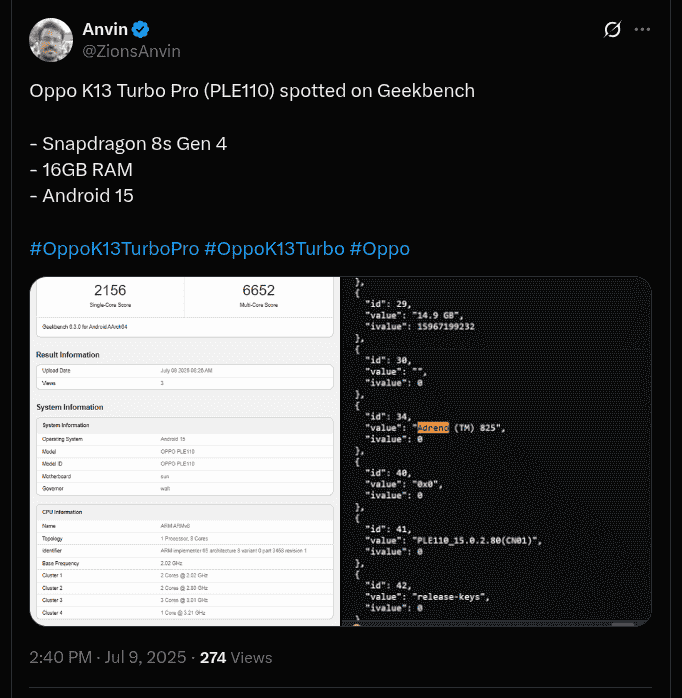
Task: Click the display name Anvin
Action: pyautogui.click(x=105, y=30)
